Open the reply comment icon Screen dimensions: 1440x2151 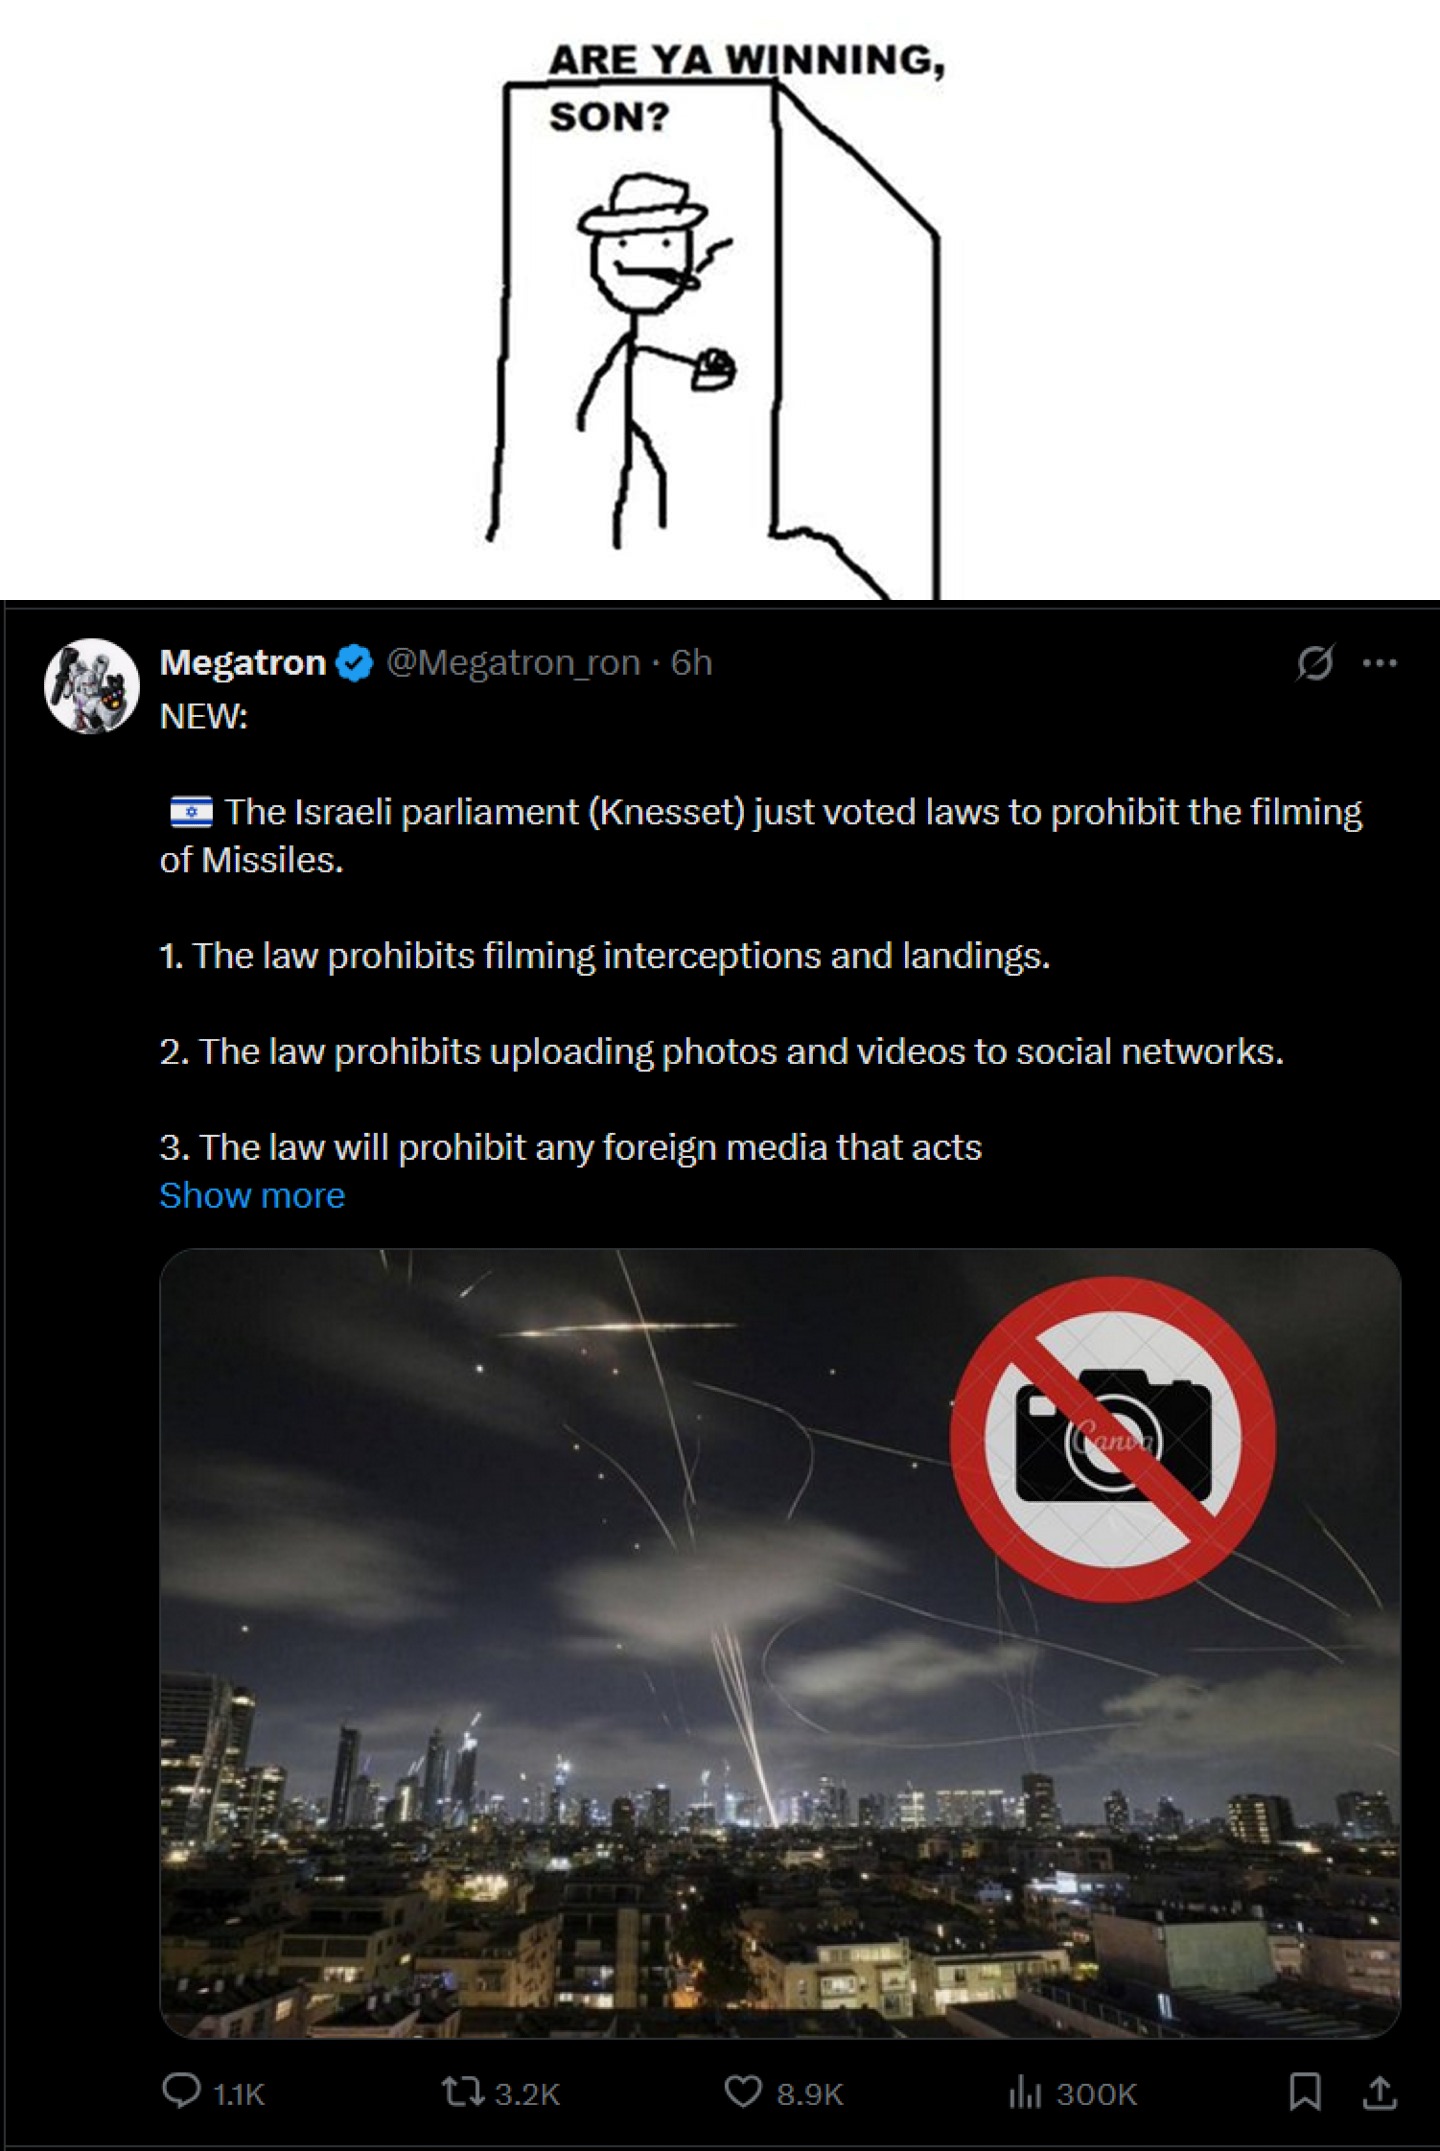click(181, 2092)
